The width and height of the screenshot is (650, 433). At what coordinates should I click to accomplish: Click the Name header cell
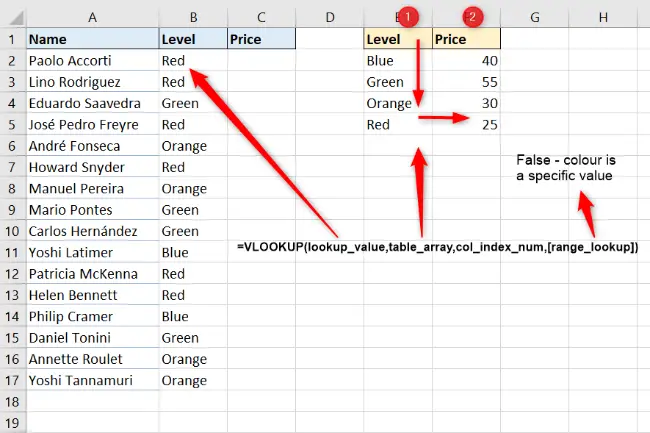pyautogui.click(x=92, y=39)
